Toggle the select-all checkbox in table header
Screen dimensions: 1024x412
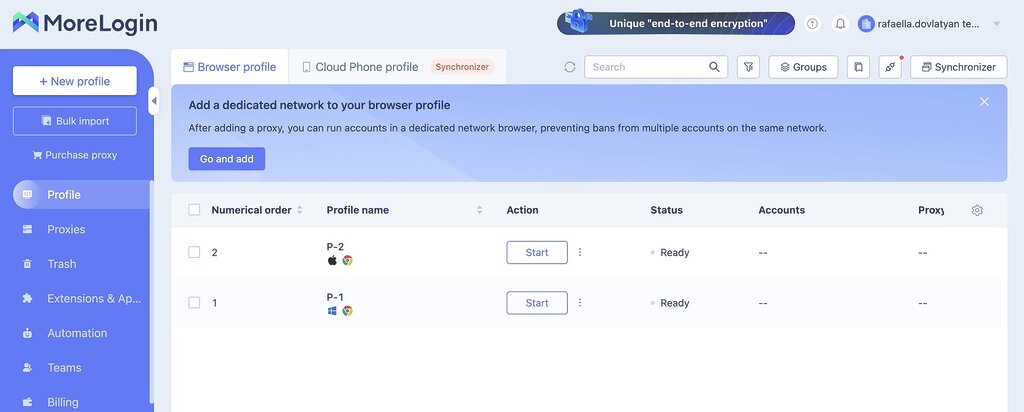click(x=194, y=210)
